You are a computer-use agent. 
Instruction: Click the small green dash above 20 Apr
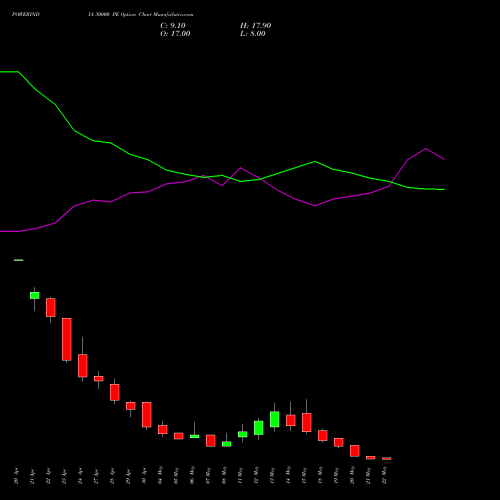(x=19, y=260)
